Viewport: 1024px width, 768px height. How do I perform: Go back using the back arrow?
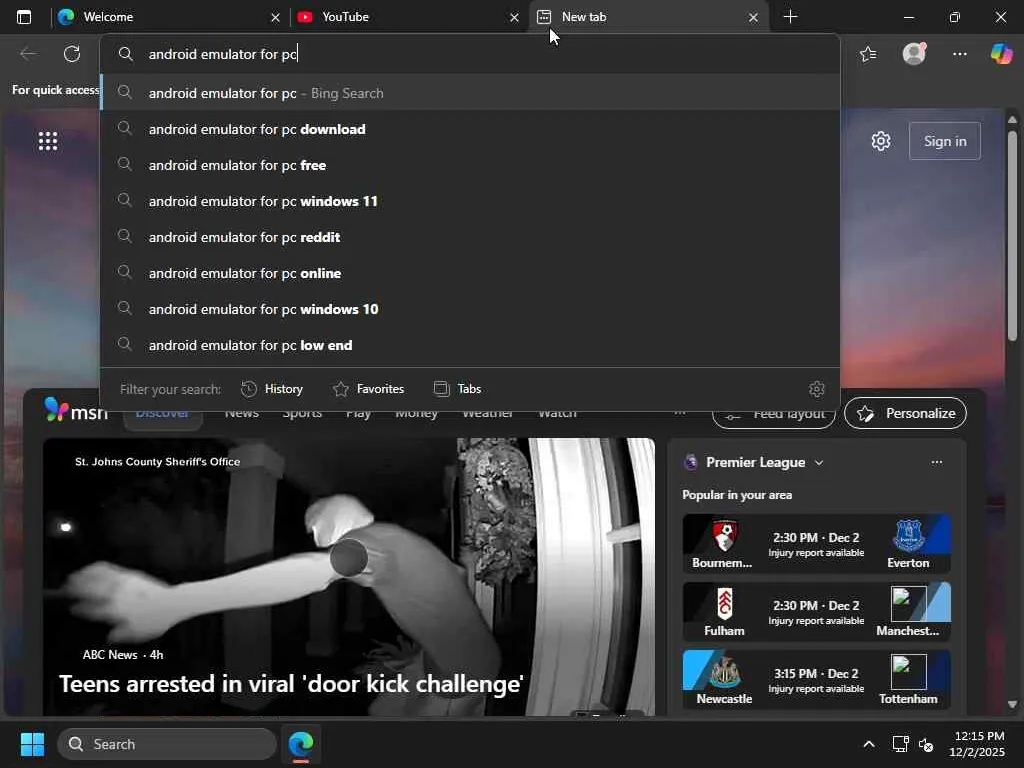tap(28, 54)
